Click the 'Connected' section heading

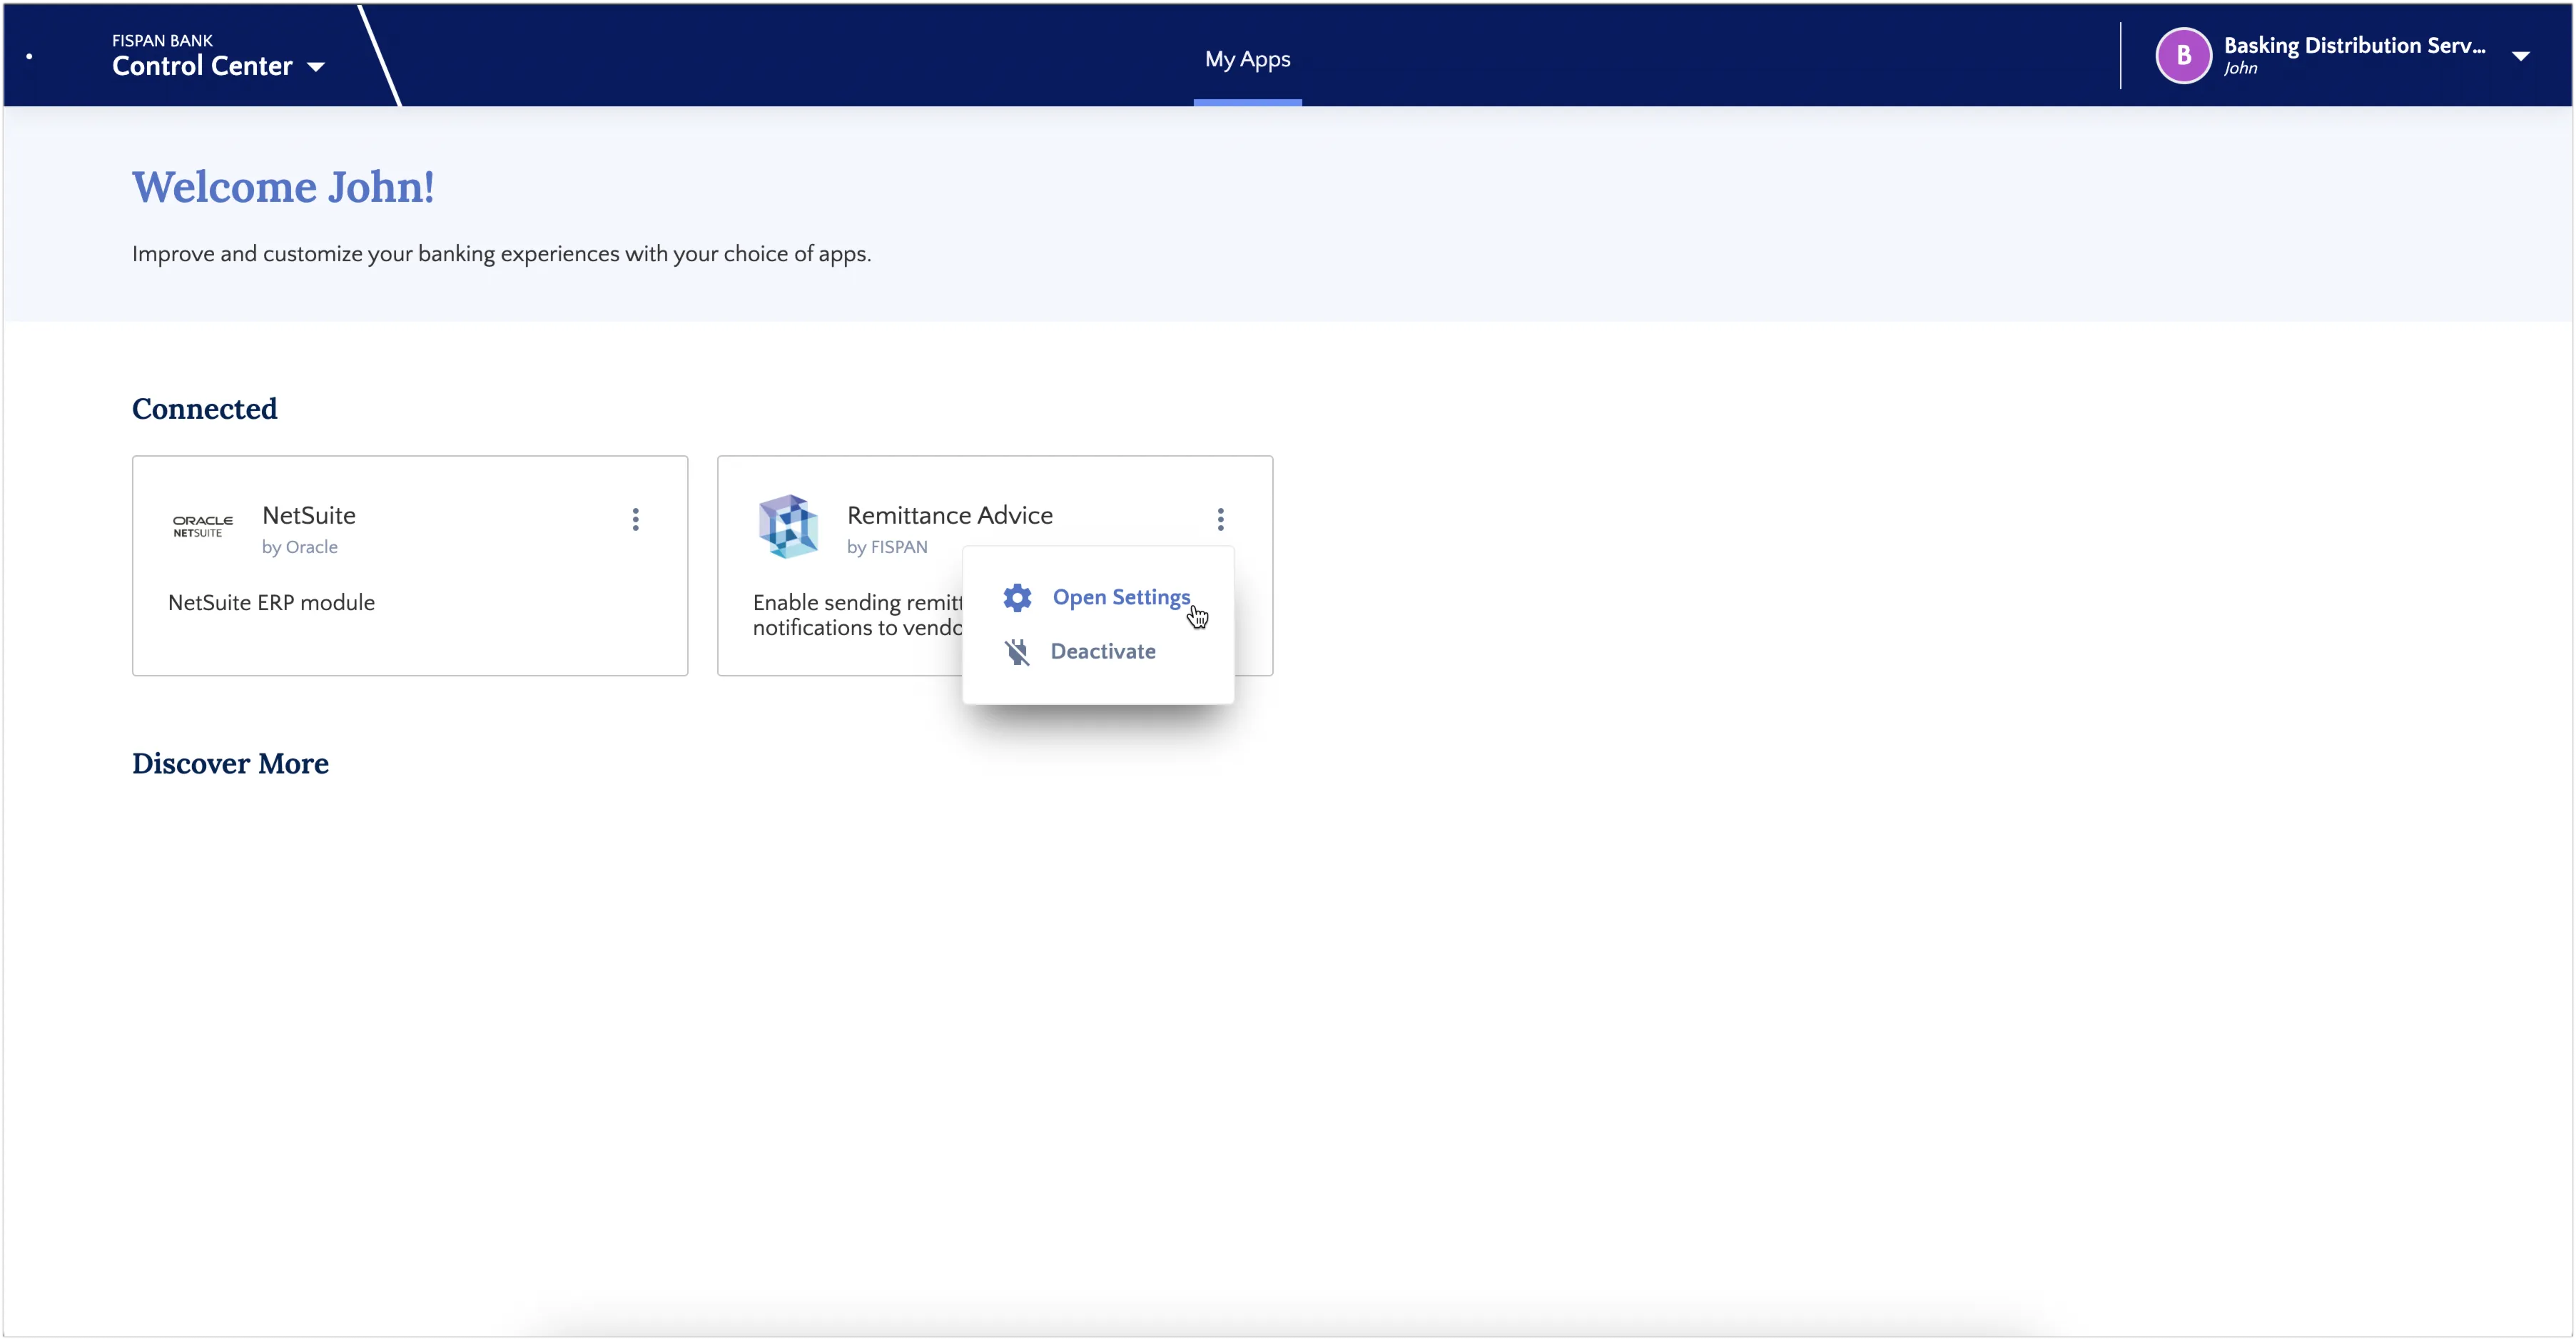[205, 409]
